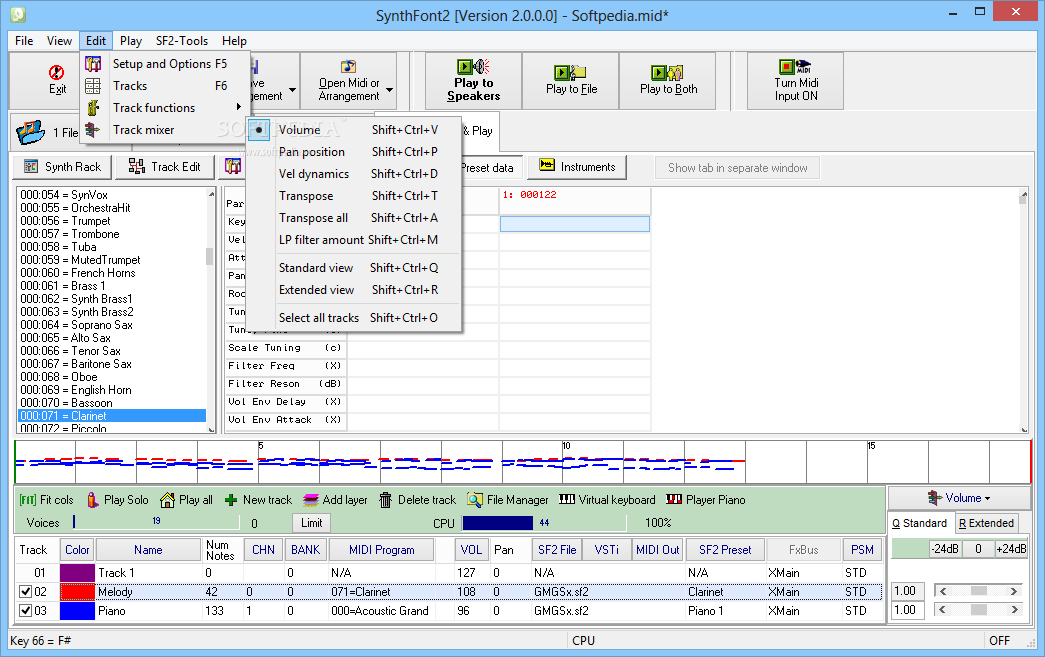Open Midi or Arrangement dropdown arrow
Viewport: 1045px width, 657px height.
coord(389,89)
